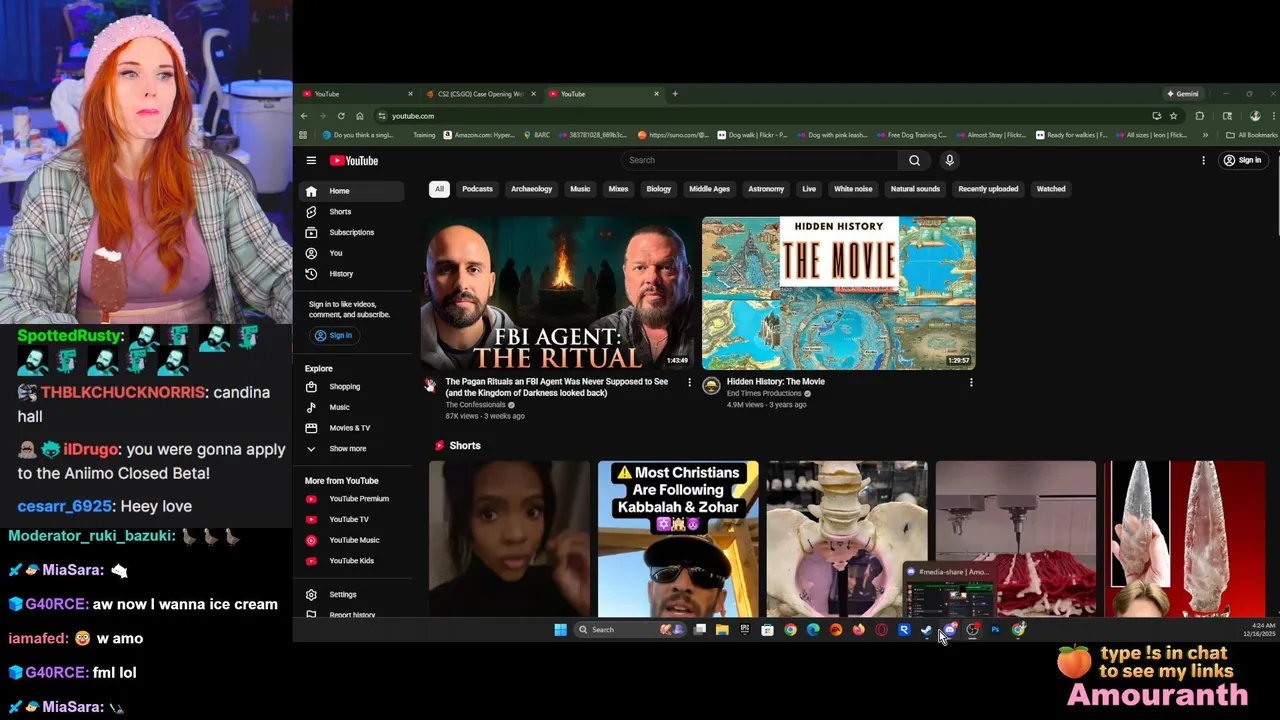
Task: Select the Astronomy filter chip
Action: coord(766,189)
